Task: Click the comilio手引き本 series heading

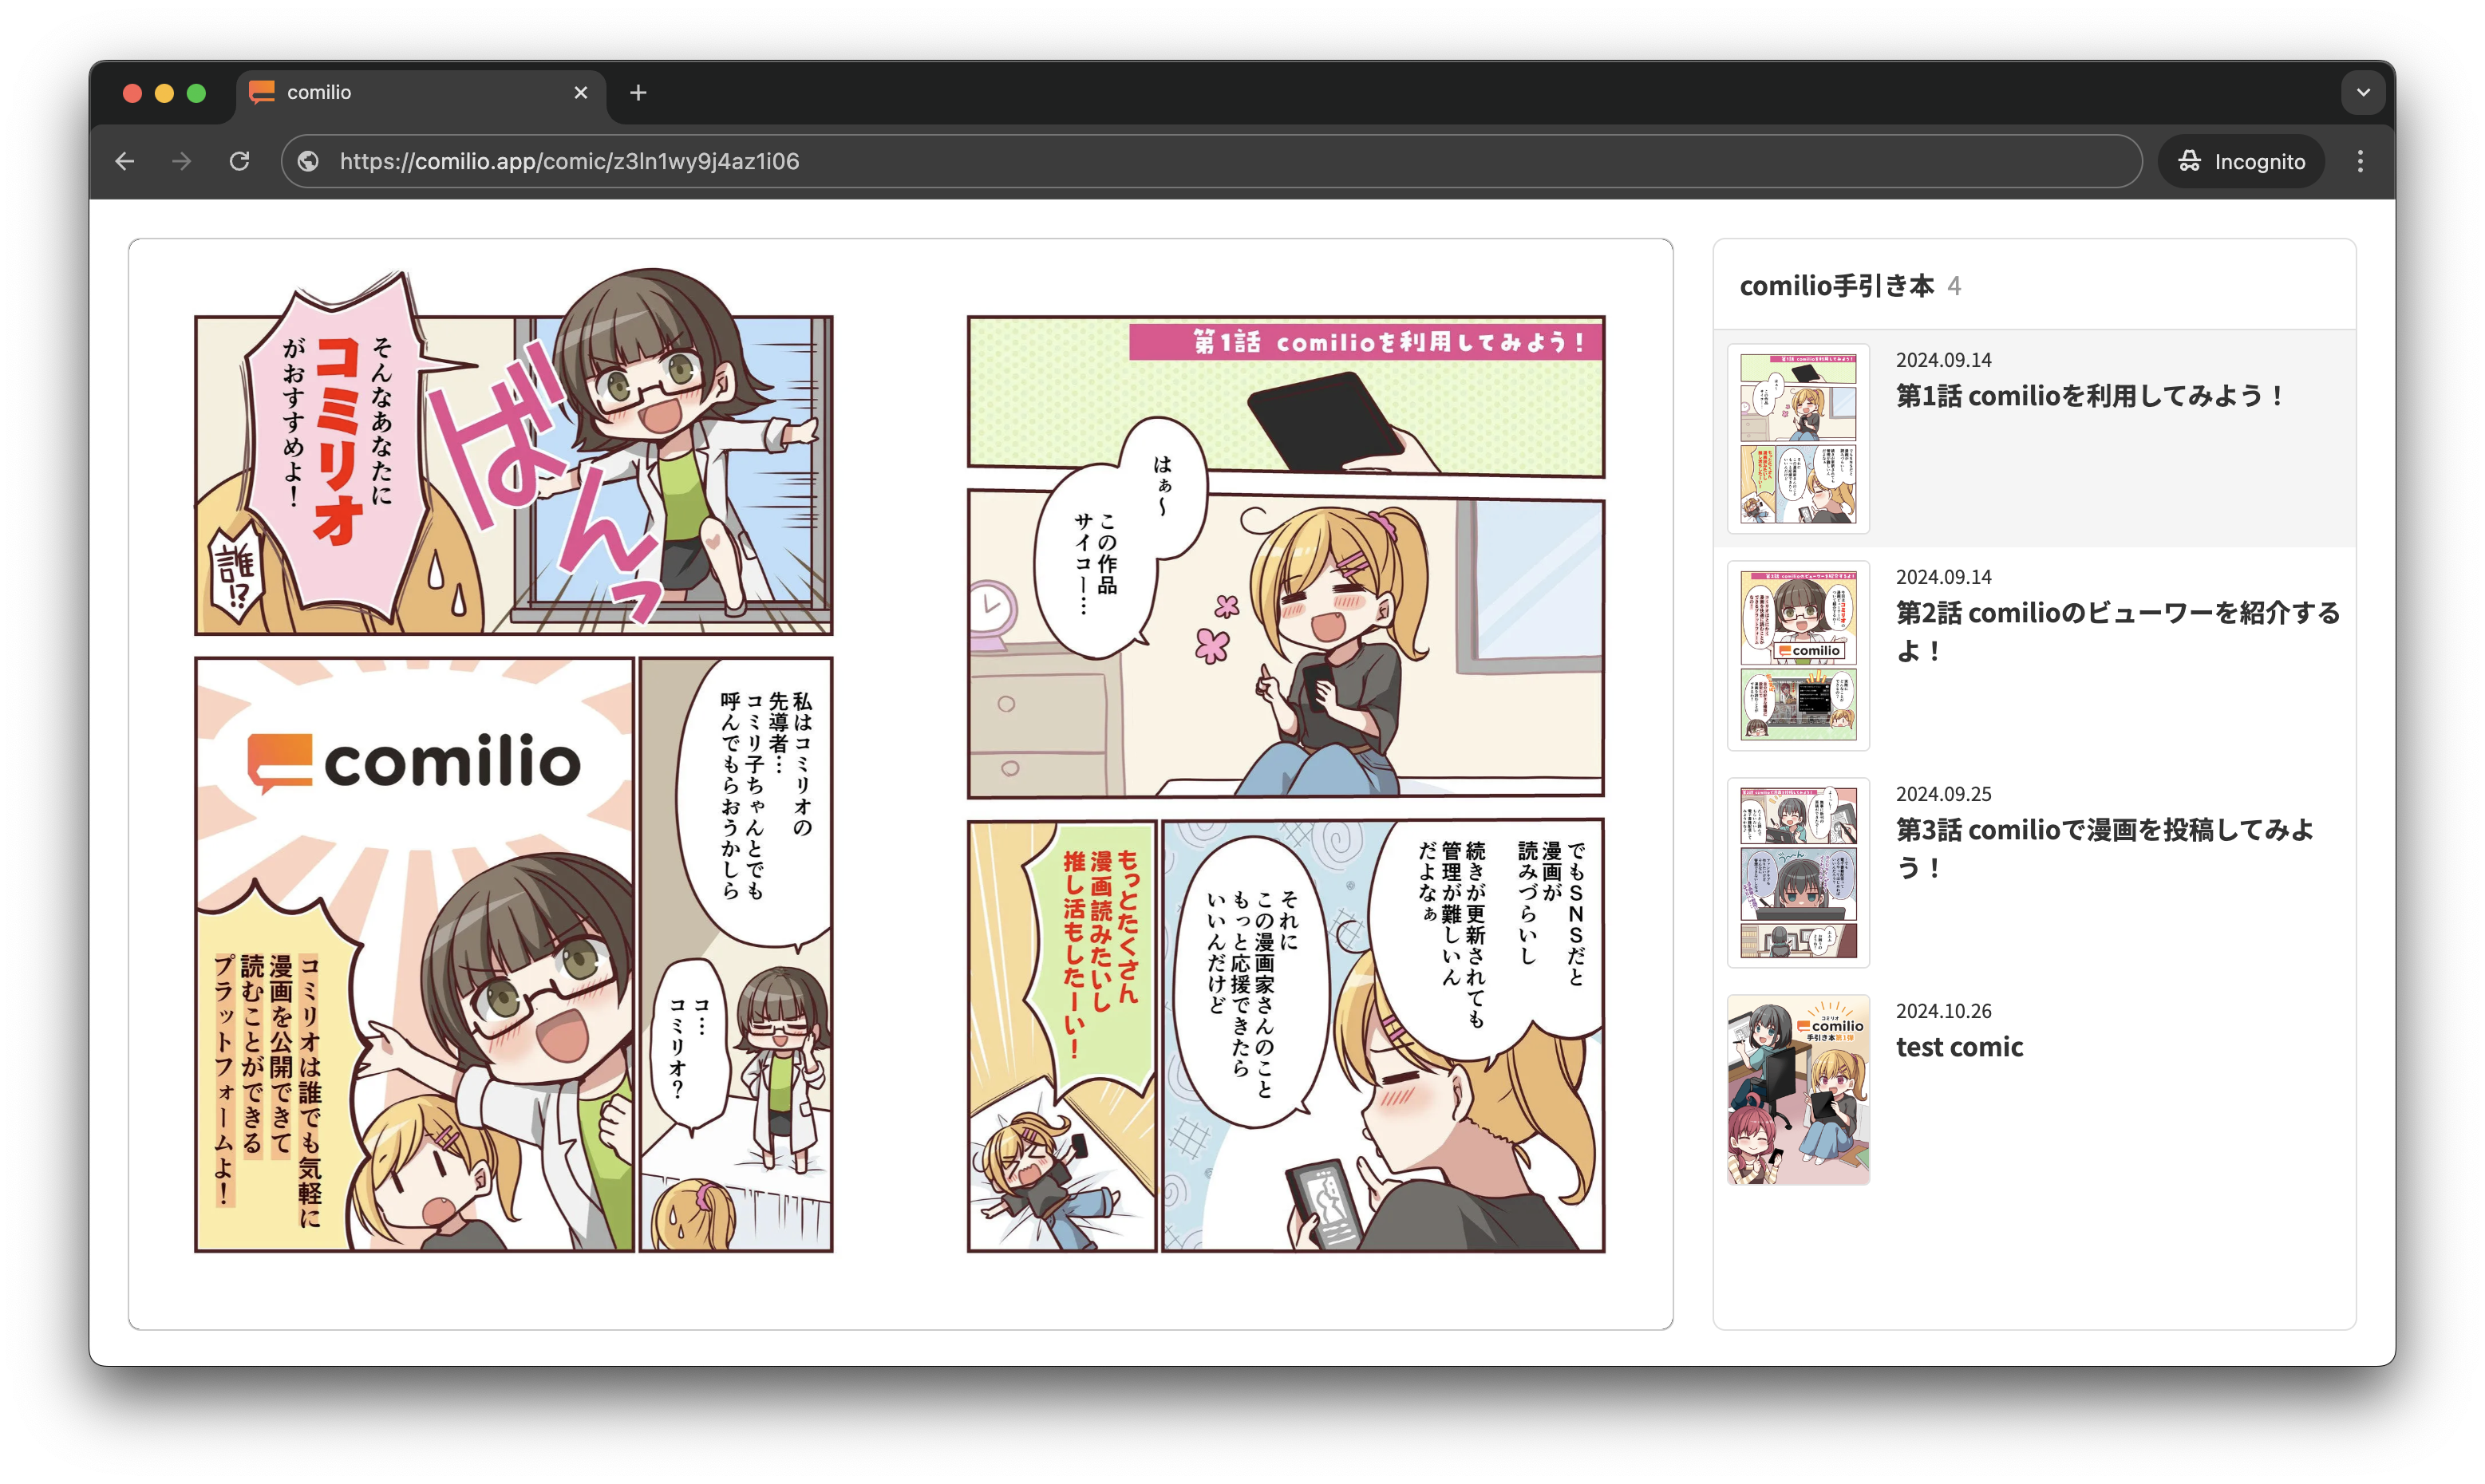Action: (x=1836, y=286)
